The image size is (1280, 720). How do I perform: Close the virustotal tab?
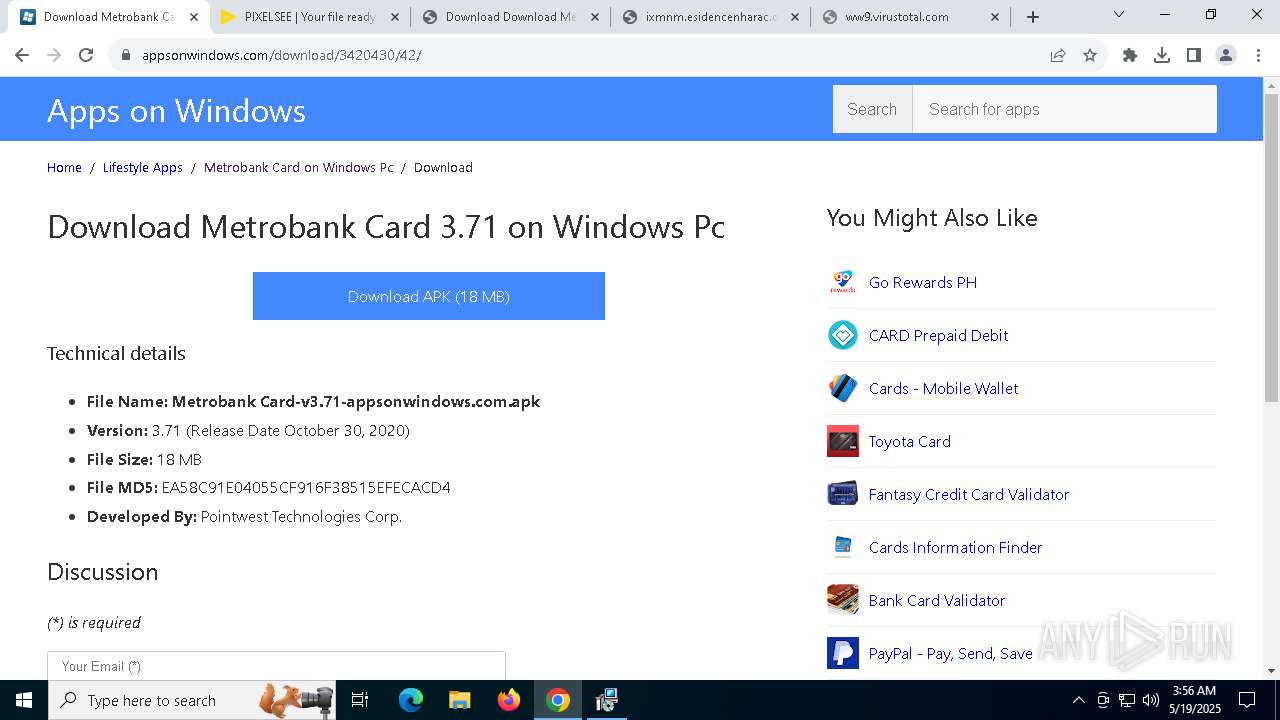click(x=995, y=17)
